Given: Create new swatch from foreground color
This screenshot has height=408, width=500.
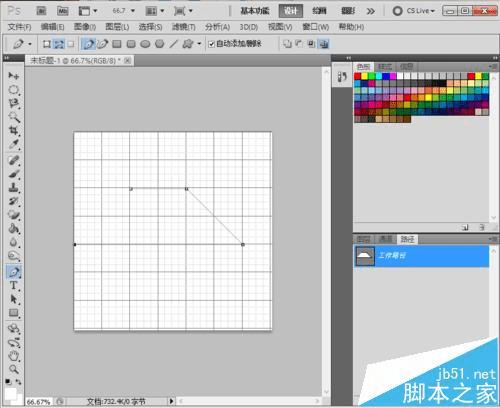Looking at the screenshot, I should 465,228.
